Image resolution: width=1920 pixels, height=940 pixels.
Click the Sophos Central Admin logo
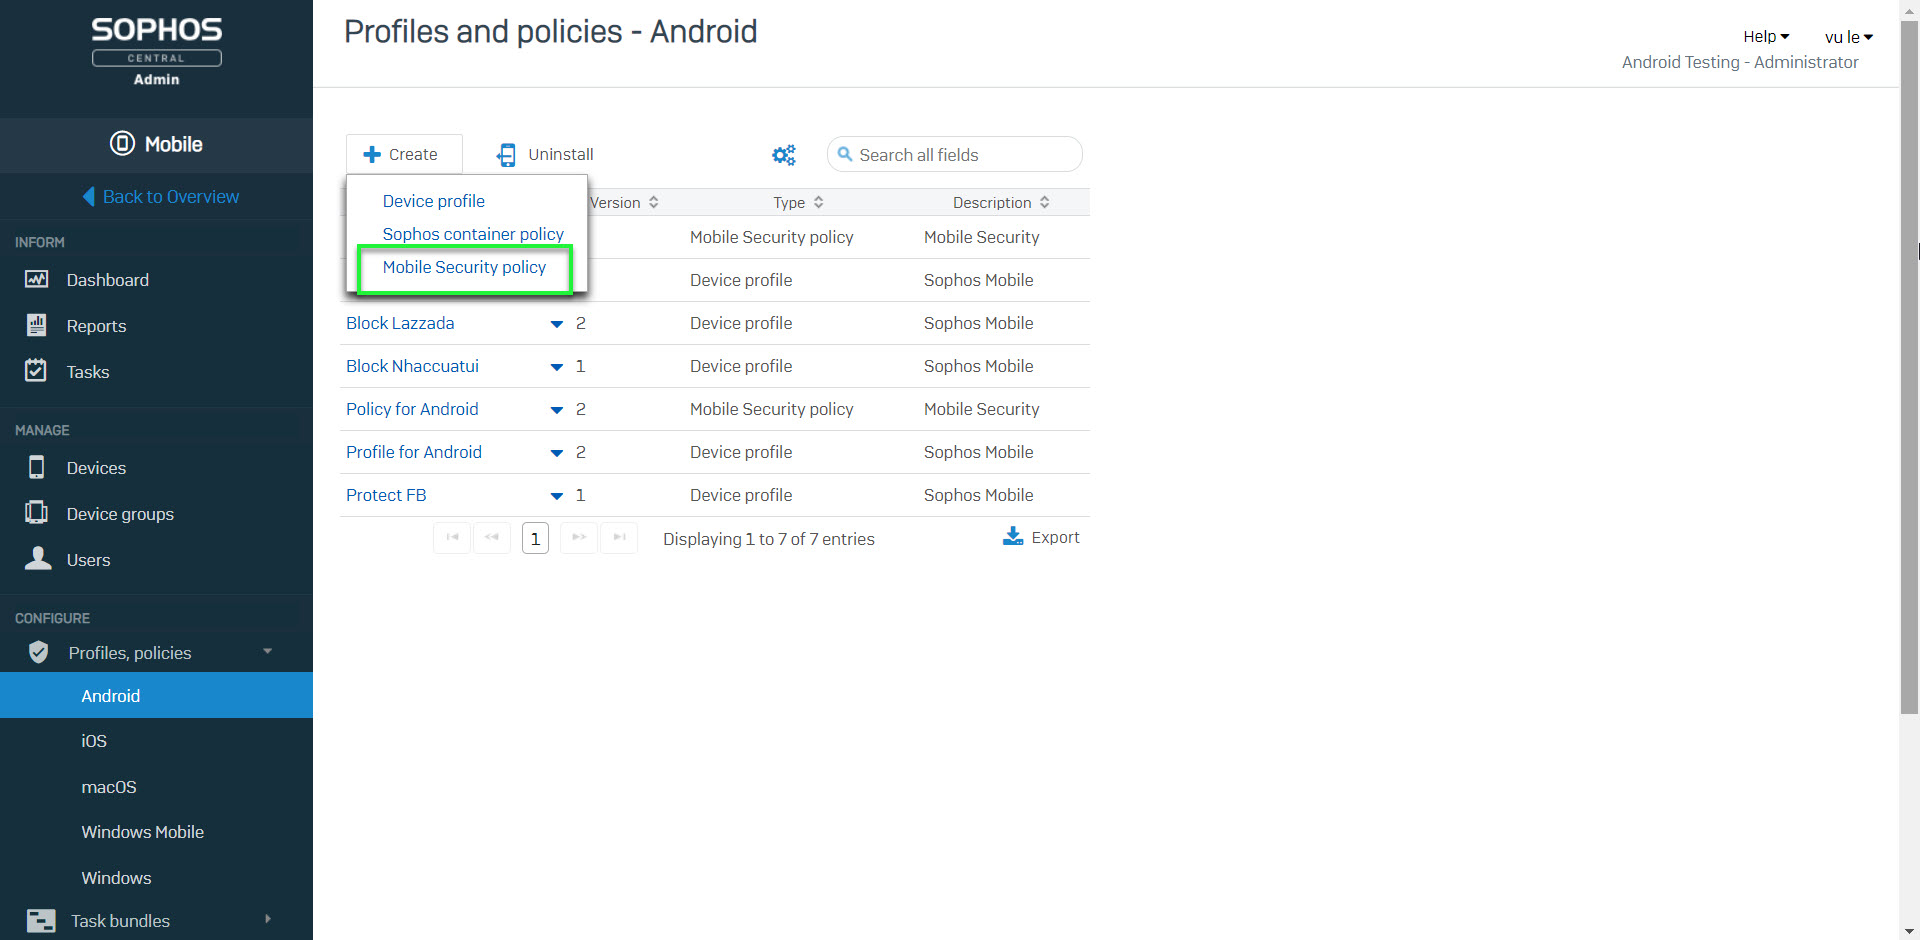pos(157,52)
